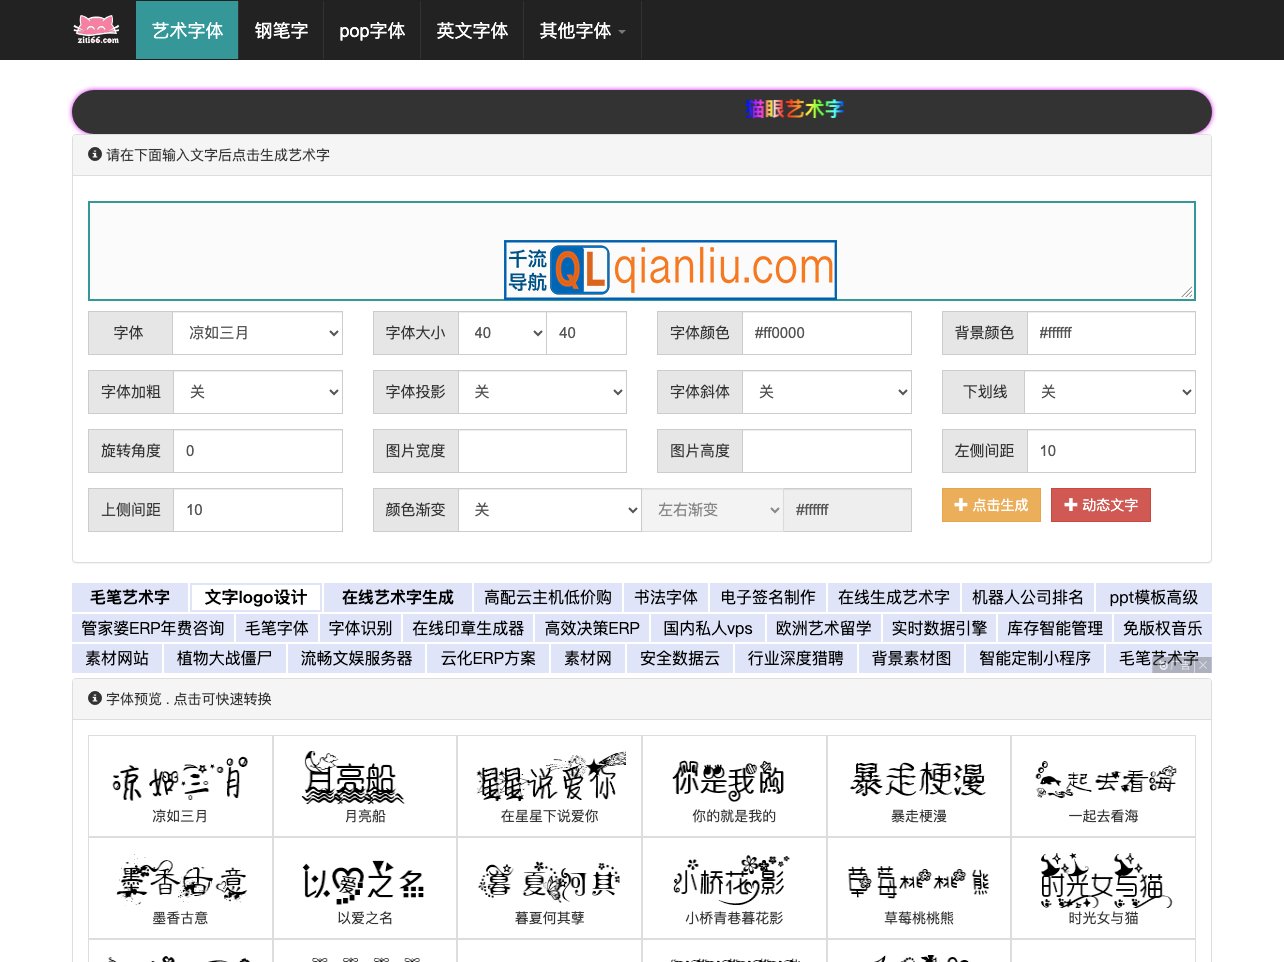Viewport: 1284px width, 962px height.
Task: Switch to the 英文字体 tab
Action: tap(471, 30)
